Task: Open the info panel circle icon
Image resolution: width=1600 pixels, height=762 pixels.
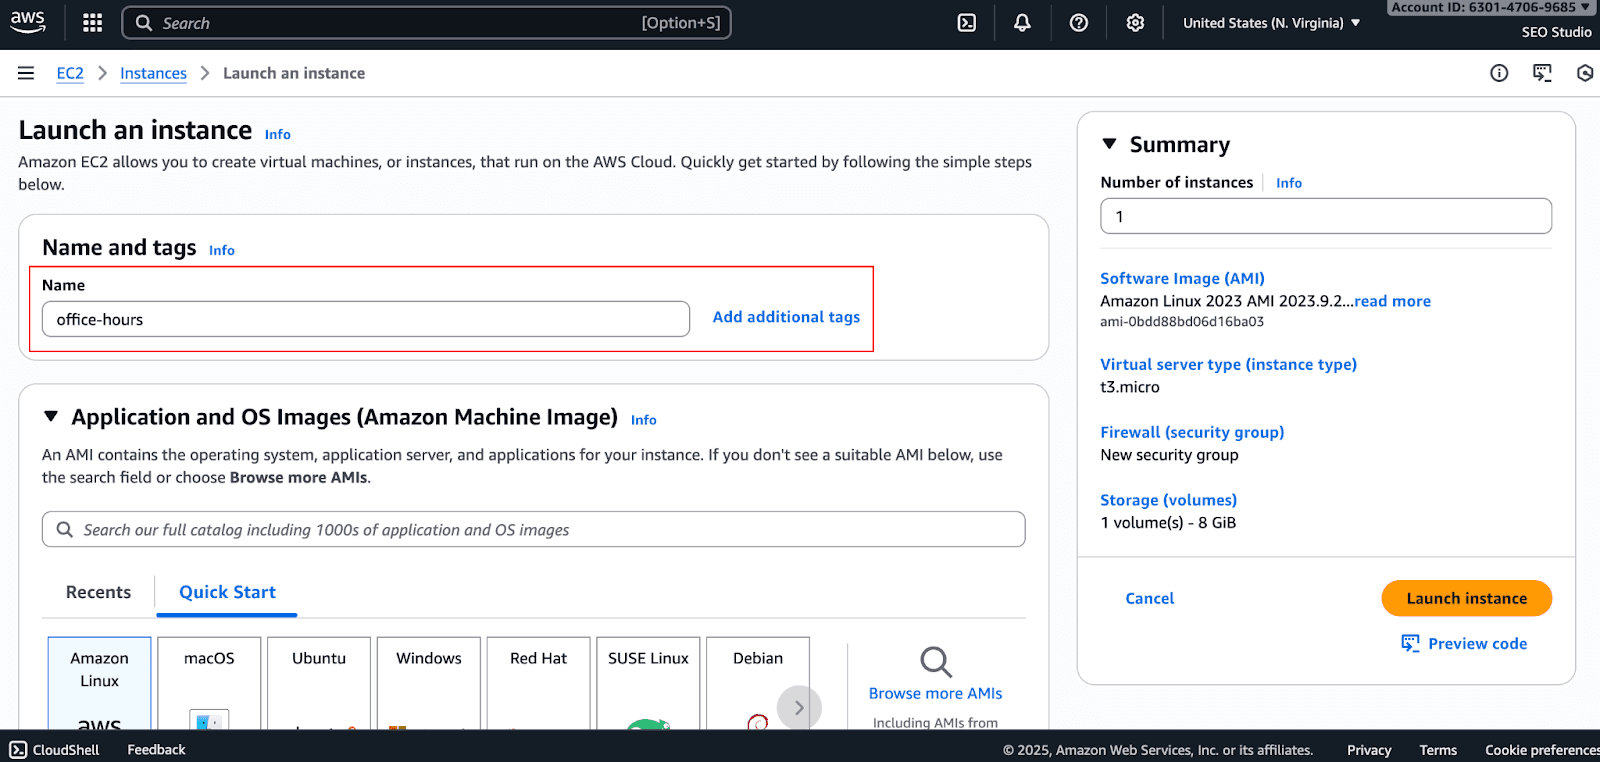Action: coord(1499,73)
